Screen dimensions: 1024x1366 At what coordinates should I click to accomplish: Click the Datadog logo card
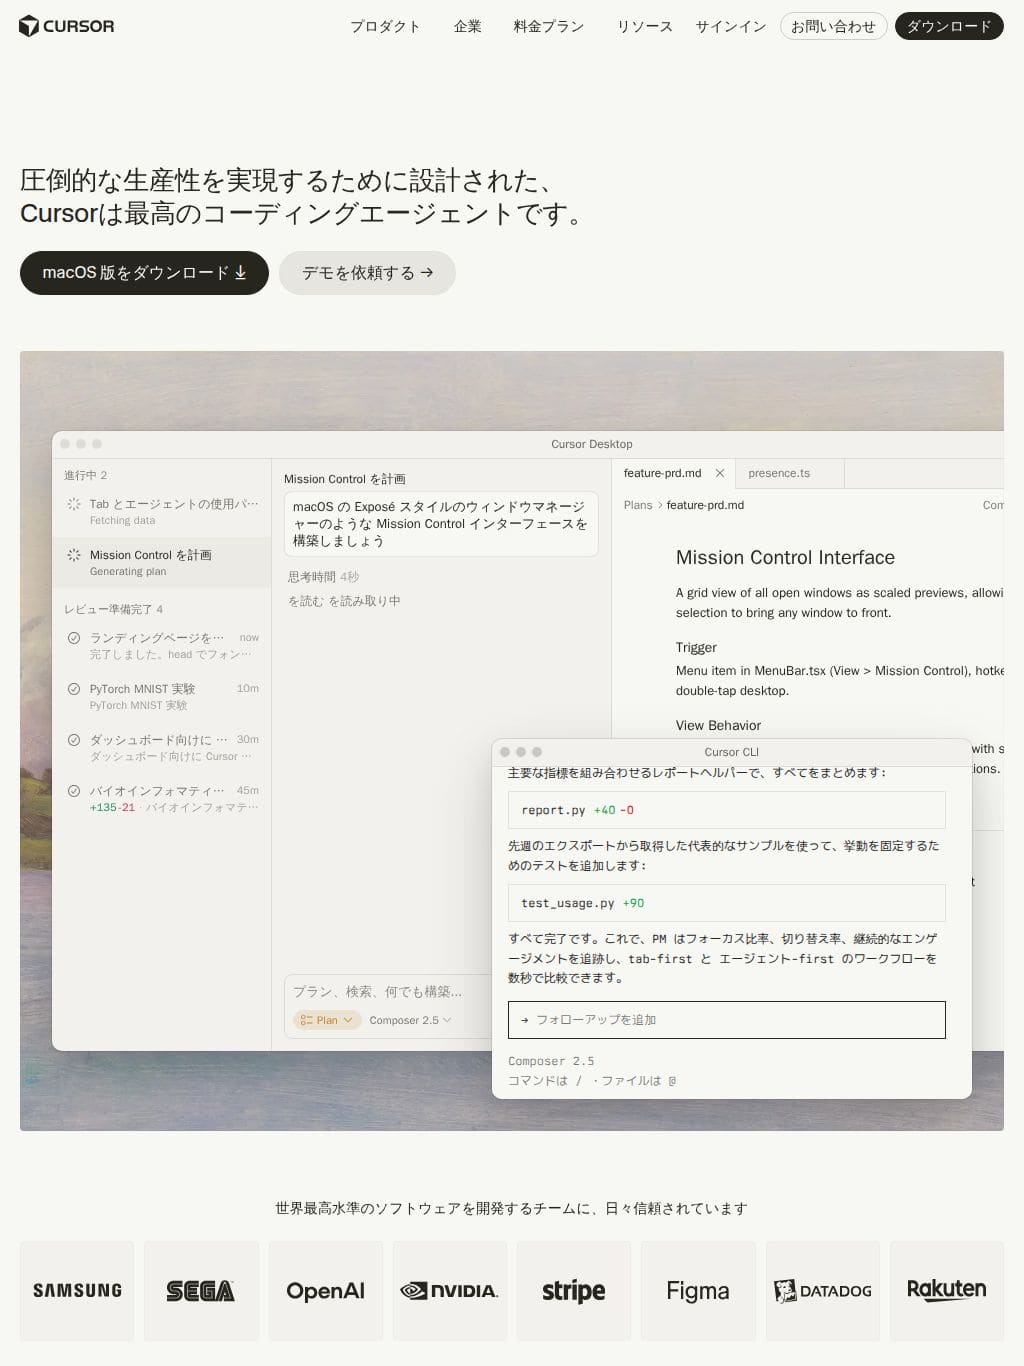tap(823, 1291)
